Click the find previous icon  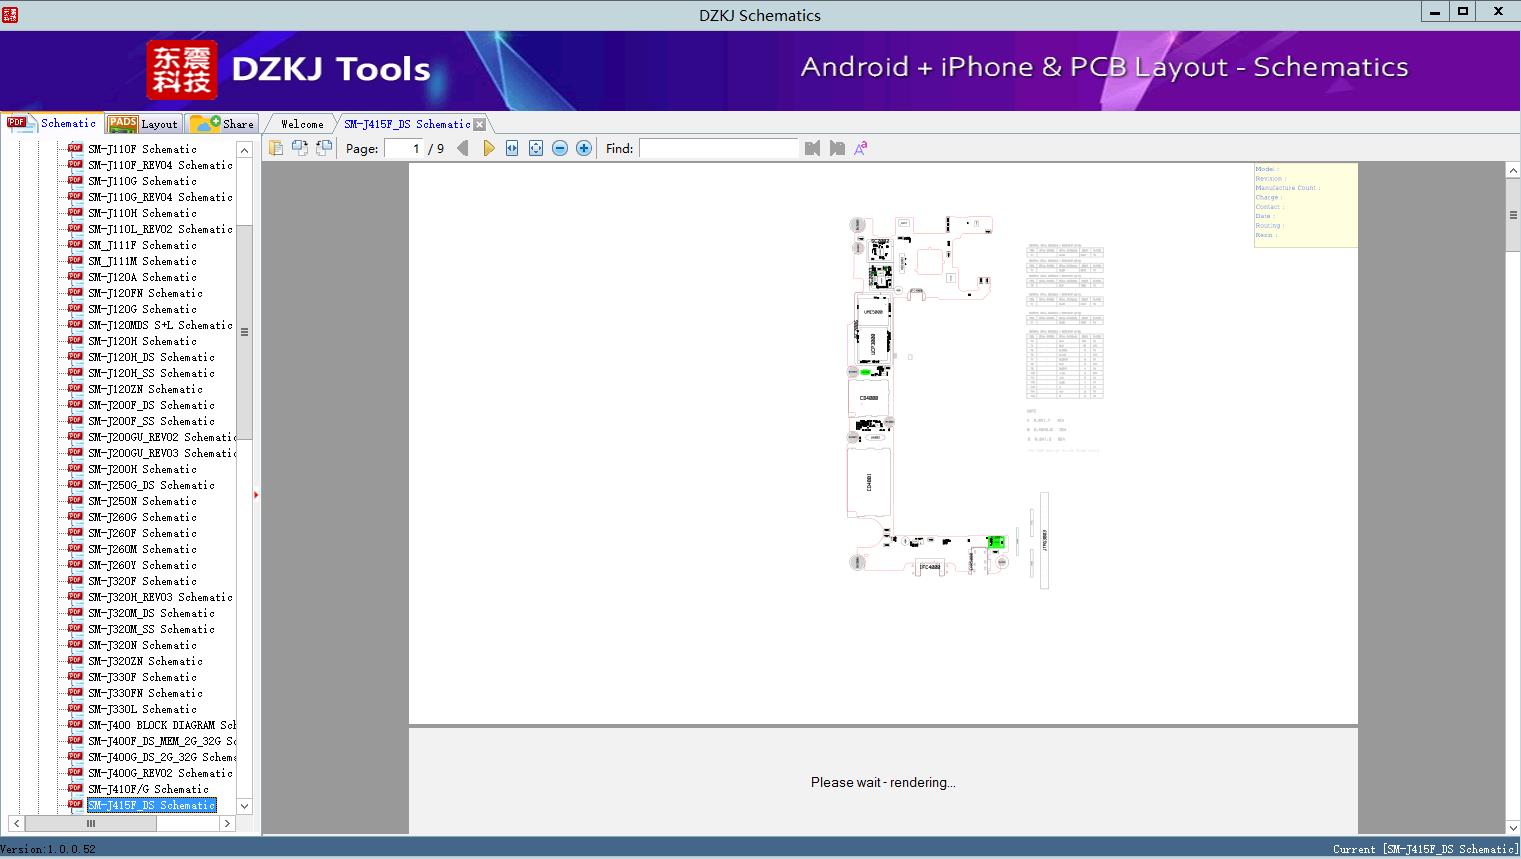[x=812, y=148]
